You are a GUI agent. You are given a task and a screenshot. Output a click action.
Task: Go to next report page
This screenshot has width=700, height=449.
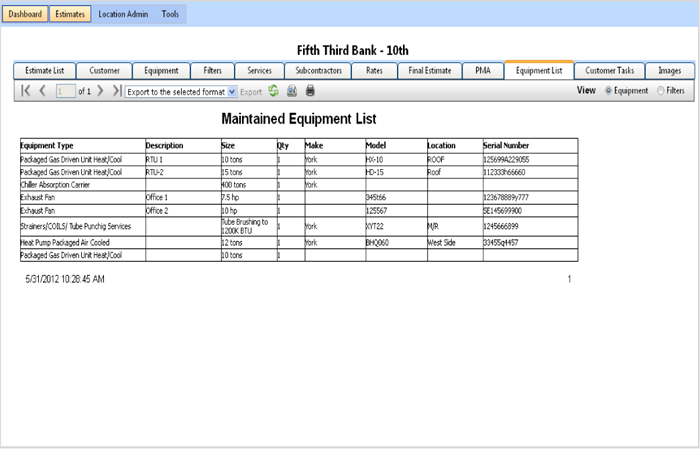pyautogui.click(x=100, y=91)
